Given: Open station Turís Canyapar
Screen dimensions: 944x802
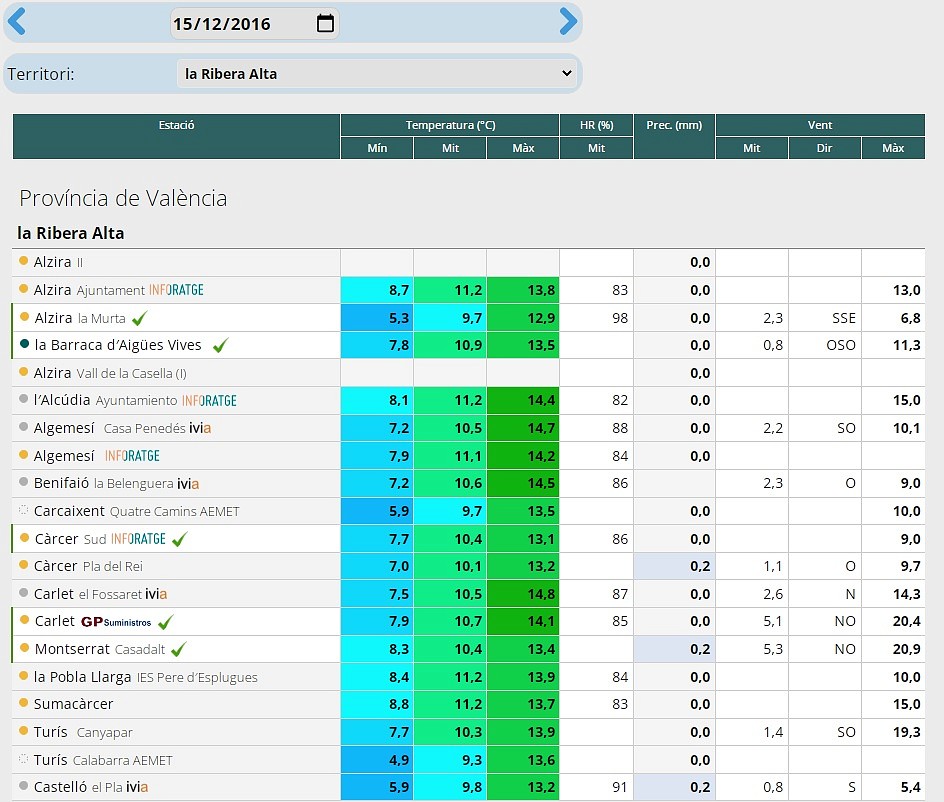Looking at the screenshot, I should (x=83, y=732).
